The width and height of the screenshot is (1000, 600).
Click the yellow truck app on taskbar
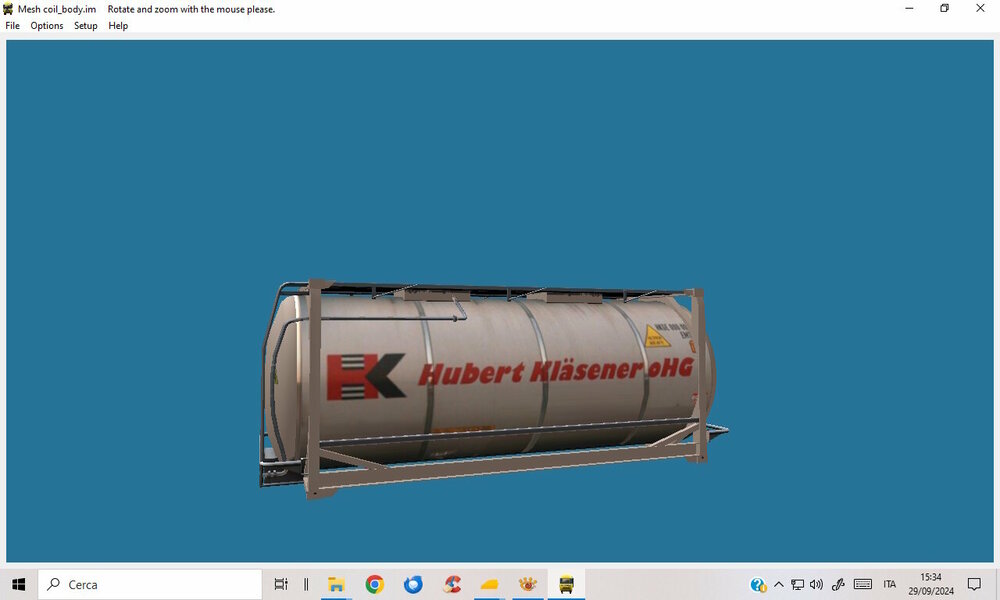(566, 584)
